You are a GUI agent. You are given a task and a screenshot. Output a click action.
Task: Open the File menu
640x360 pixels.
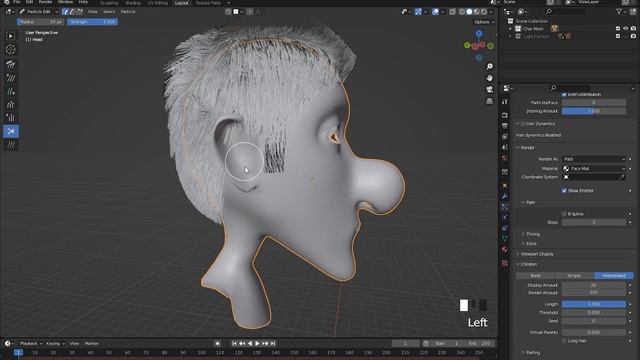point(16,2)
